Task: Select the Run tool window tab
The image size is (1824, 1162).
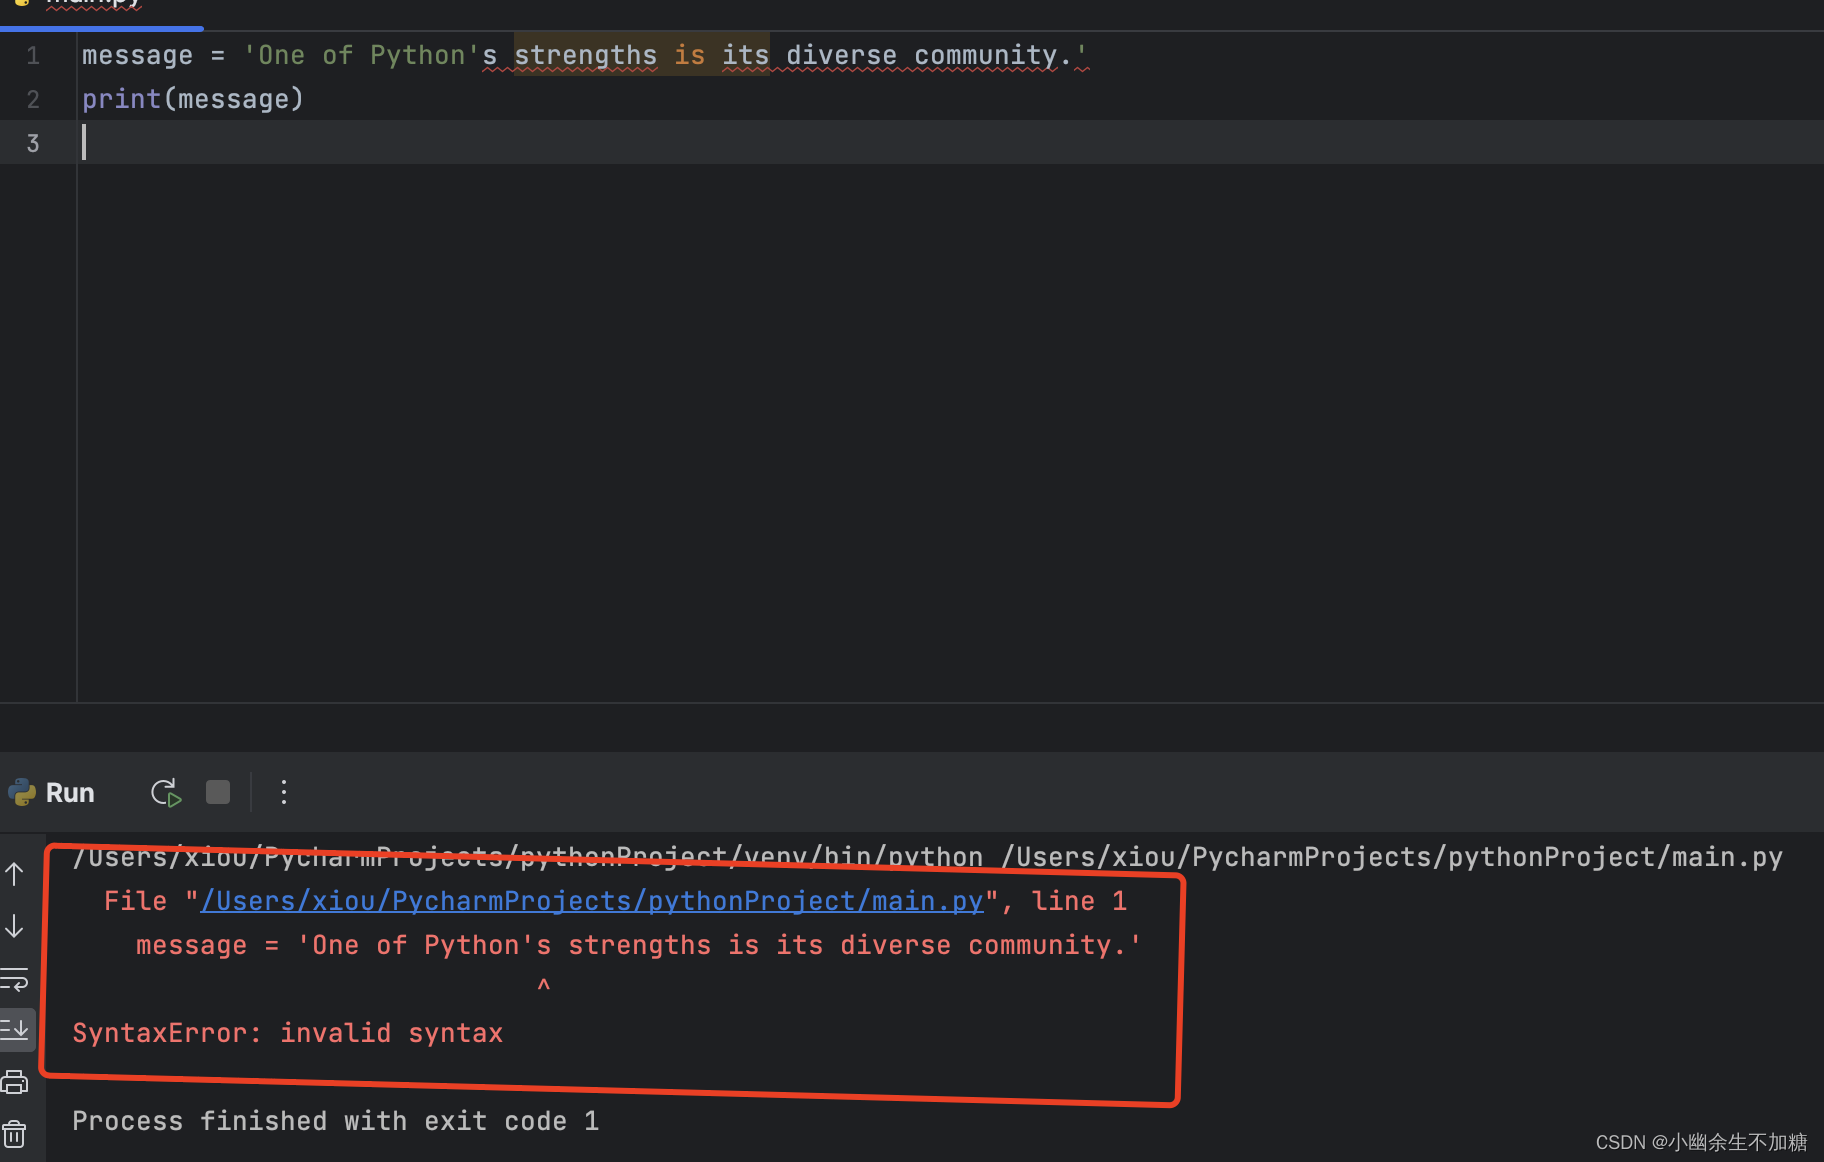Action: (x=70, y=793)
